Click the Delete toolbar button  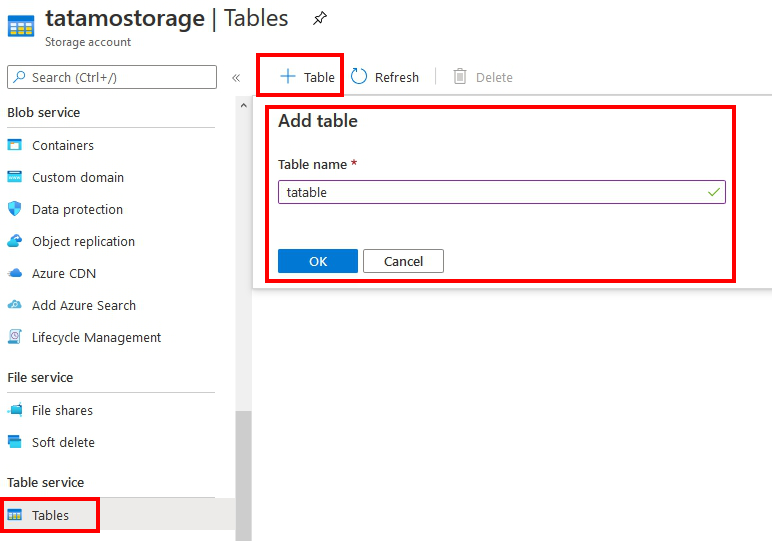tap(482, 77)
